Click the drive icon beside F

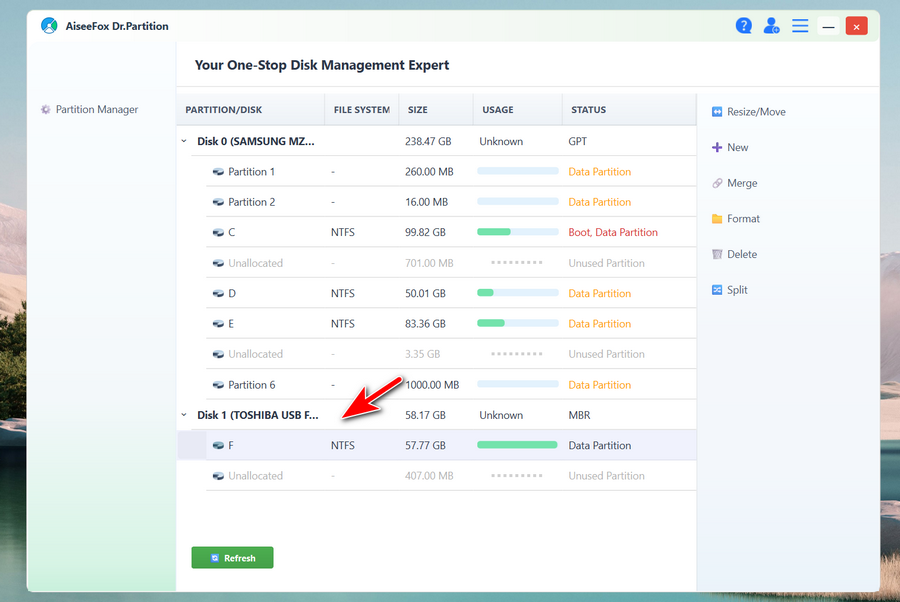[x=218, y=445]
